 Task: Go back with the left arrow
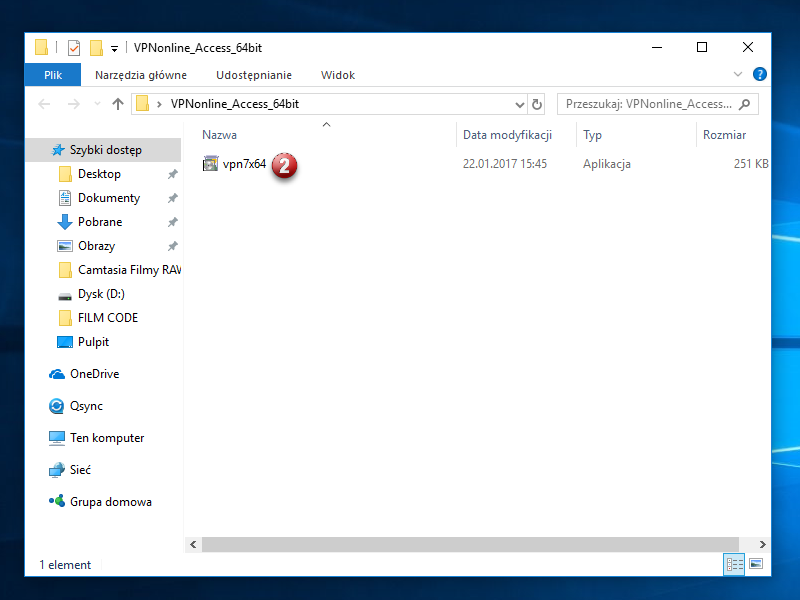(44, 104)
